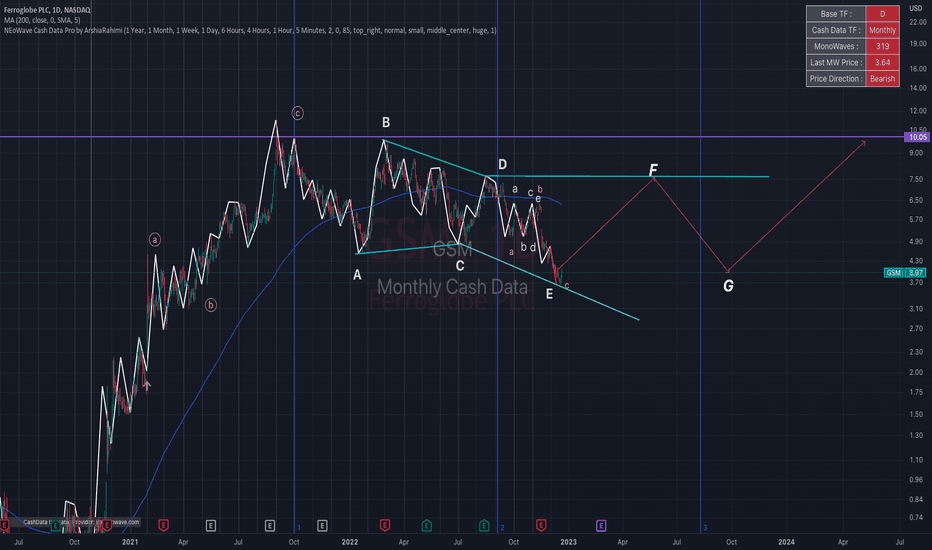The height and width of the screenshot is (550, 932).
Task: Select the GSM 3.97 current price label
Action: (905, 273)
